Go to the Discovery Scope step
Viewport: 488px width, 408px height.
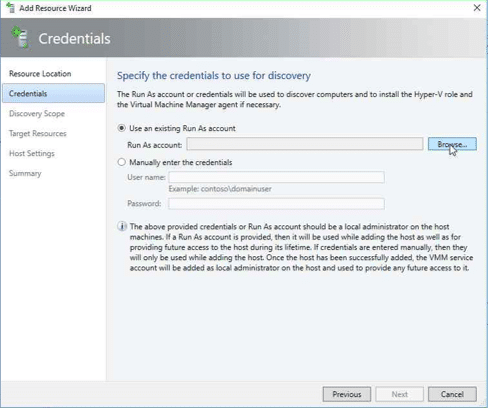[x=37, y=114]
